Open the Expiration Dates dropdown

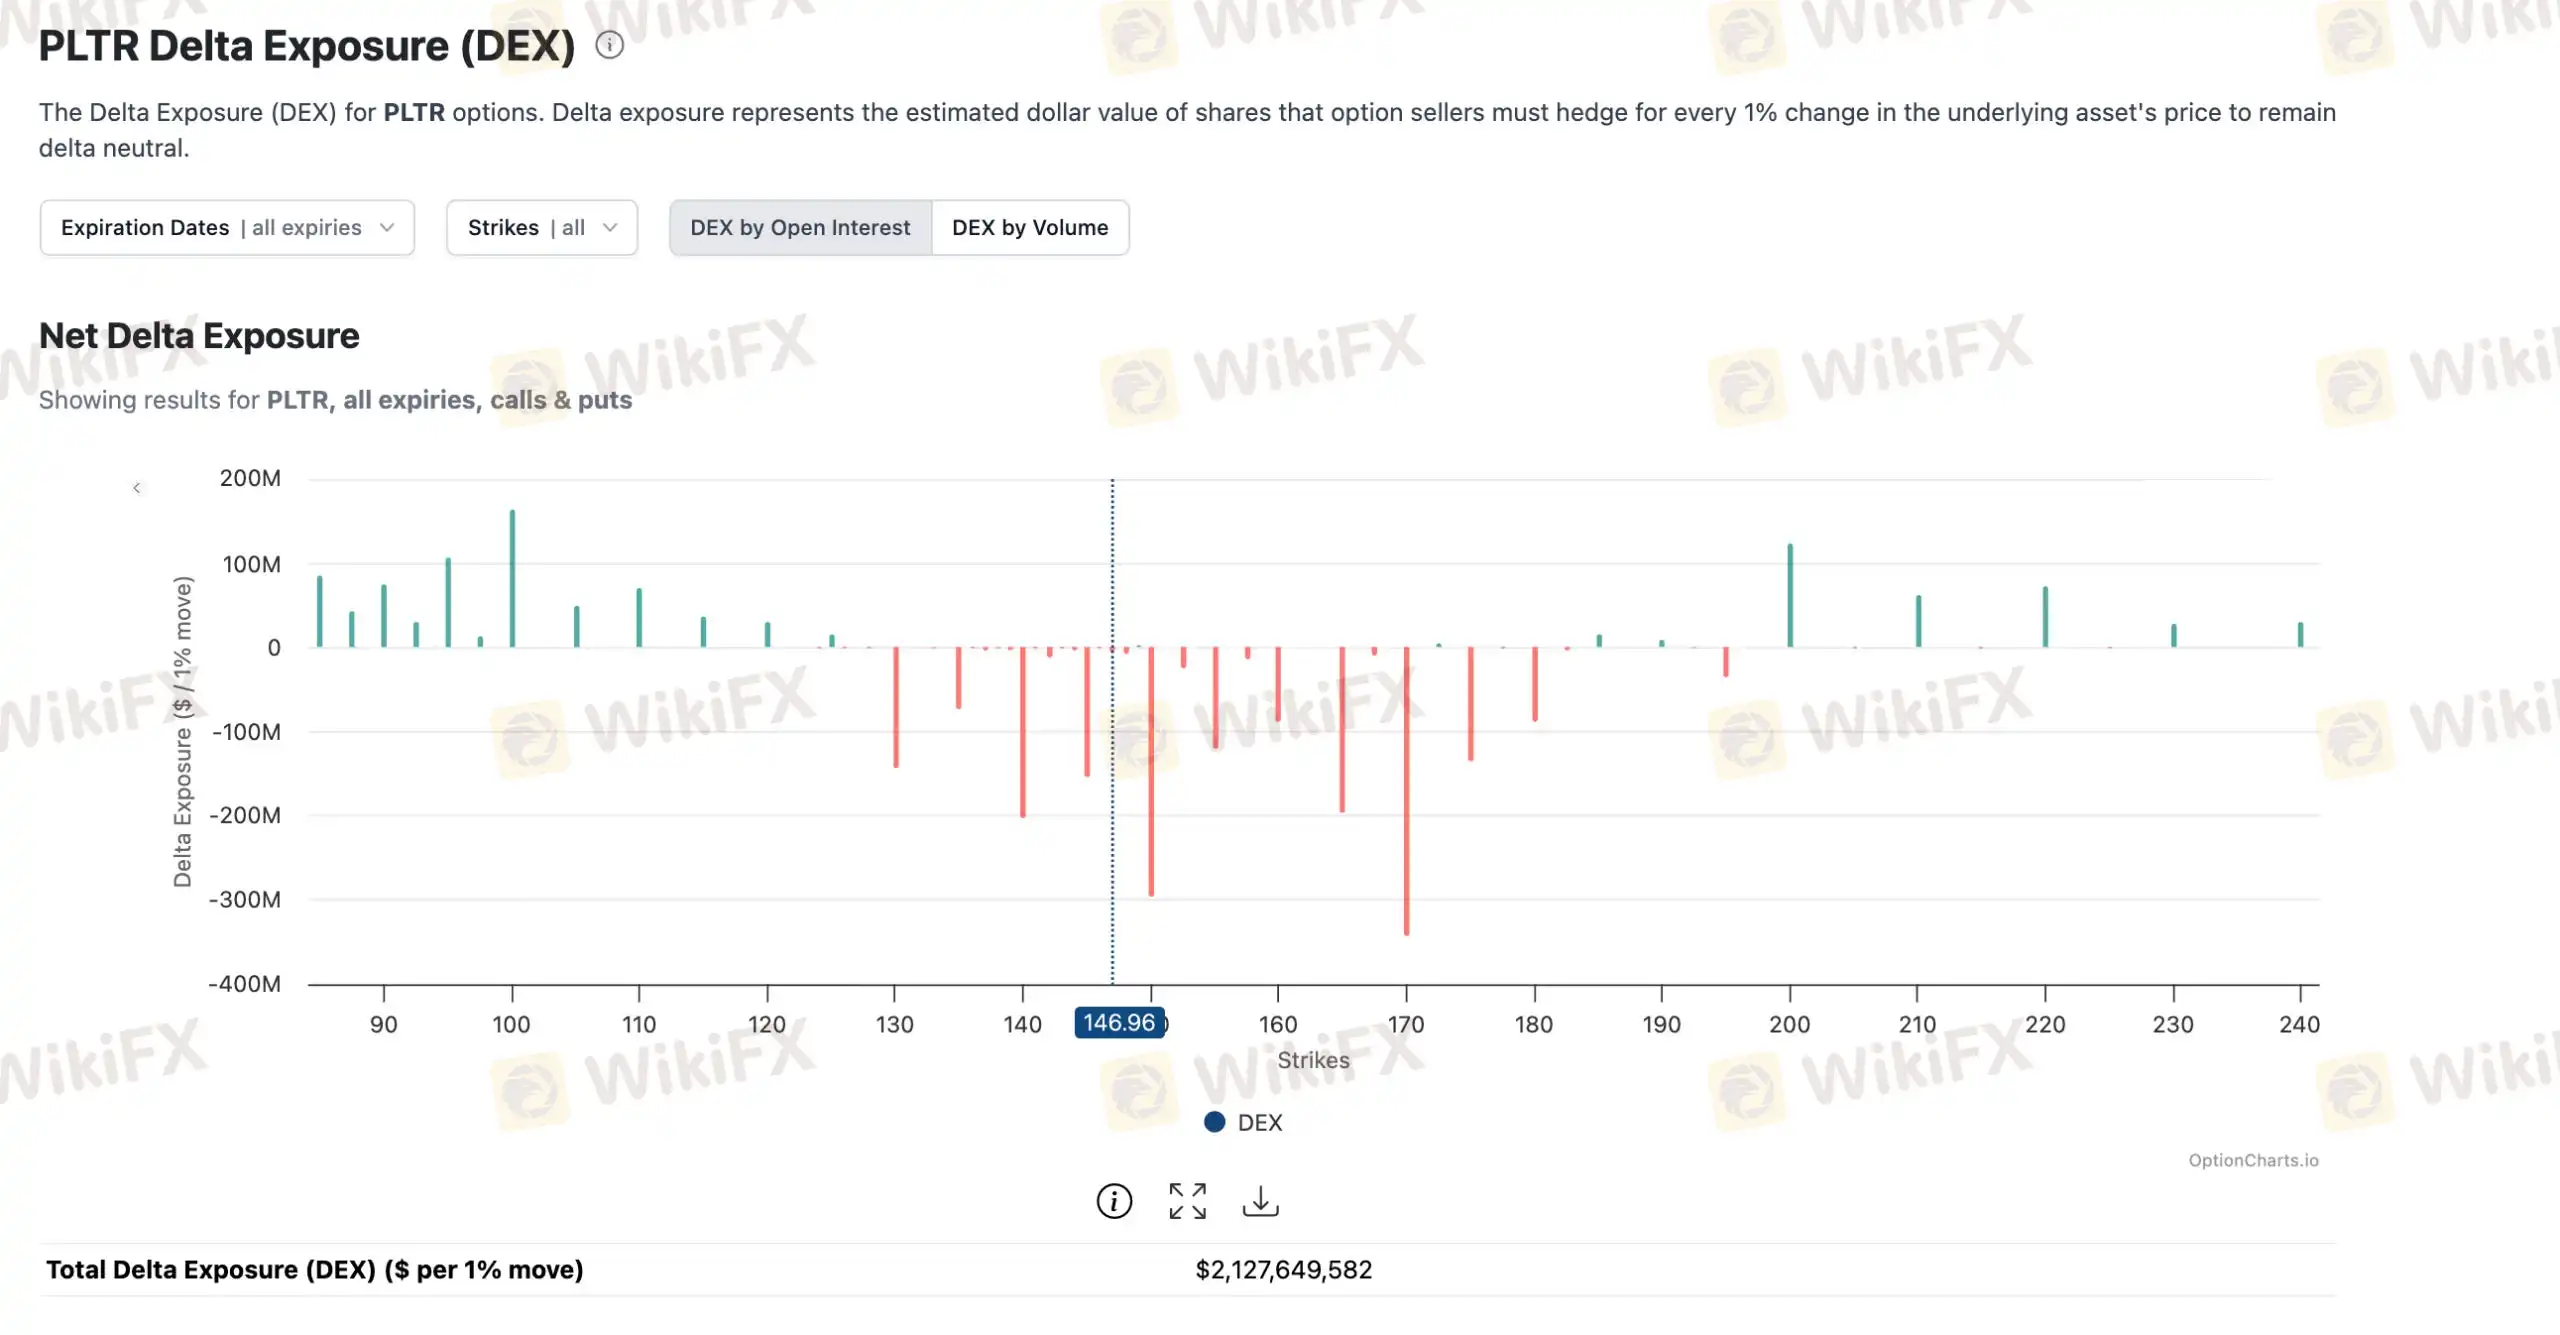[x=227, y=228]
